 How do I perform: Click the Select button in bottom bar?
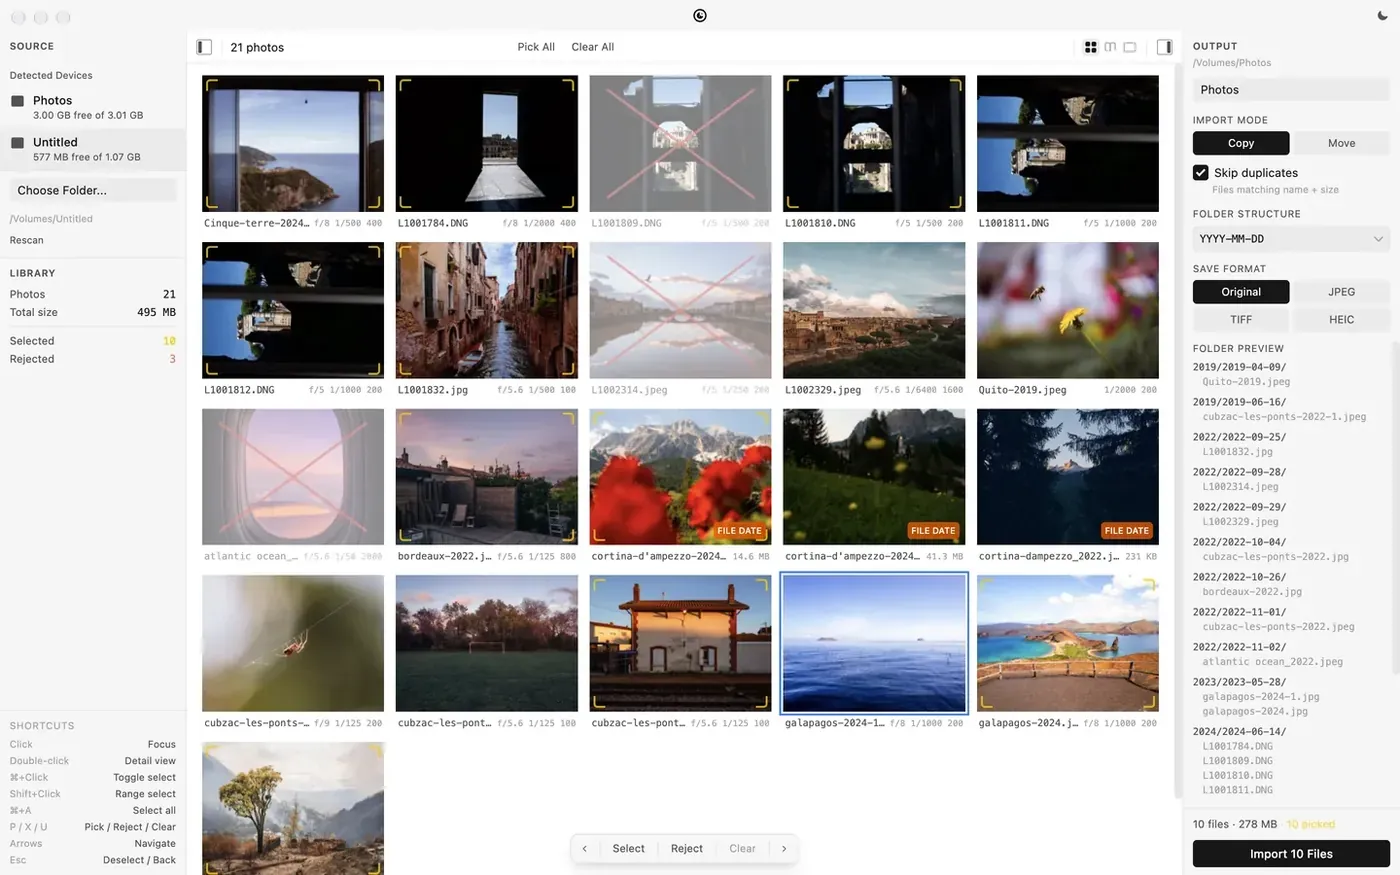pyautogui.click(x=629, y=849)
